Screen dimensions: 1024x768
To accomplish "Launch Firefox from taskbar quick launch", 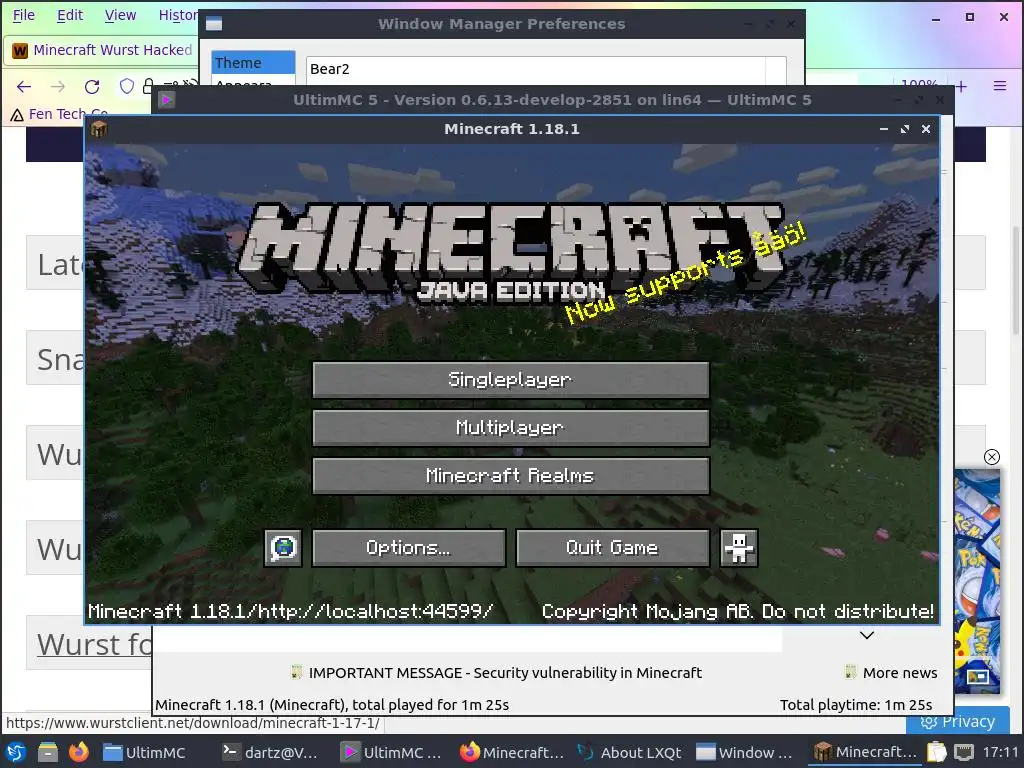I will [79, 752].
